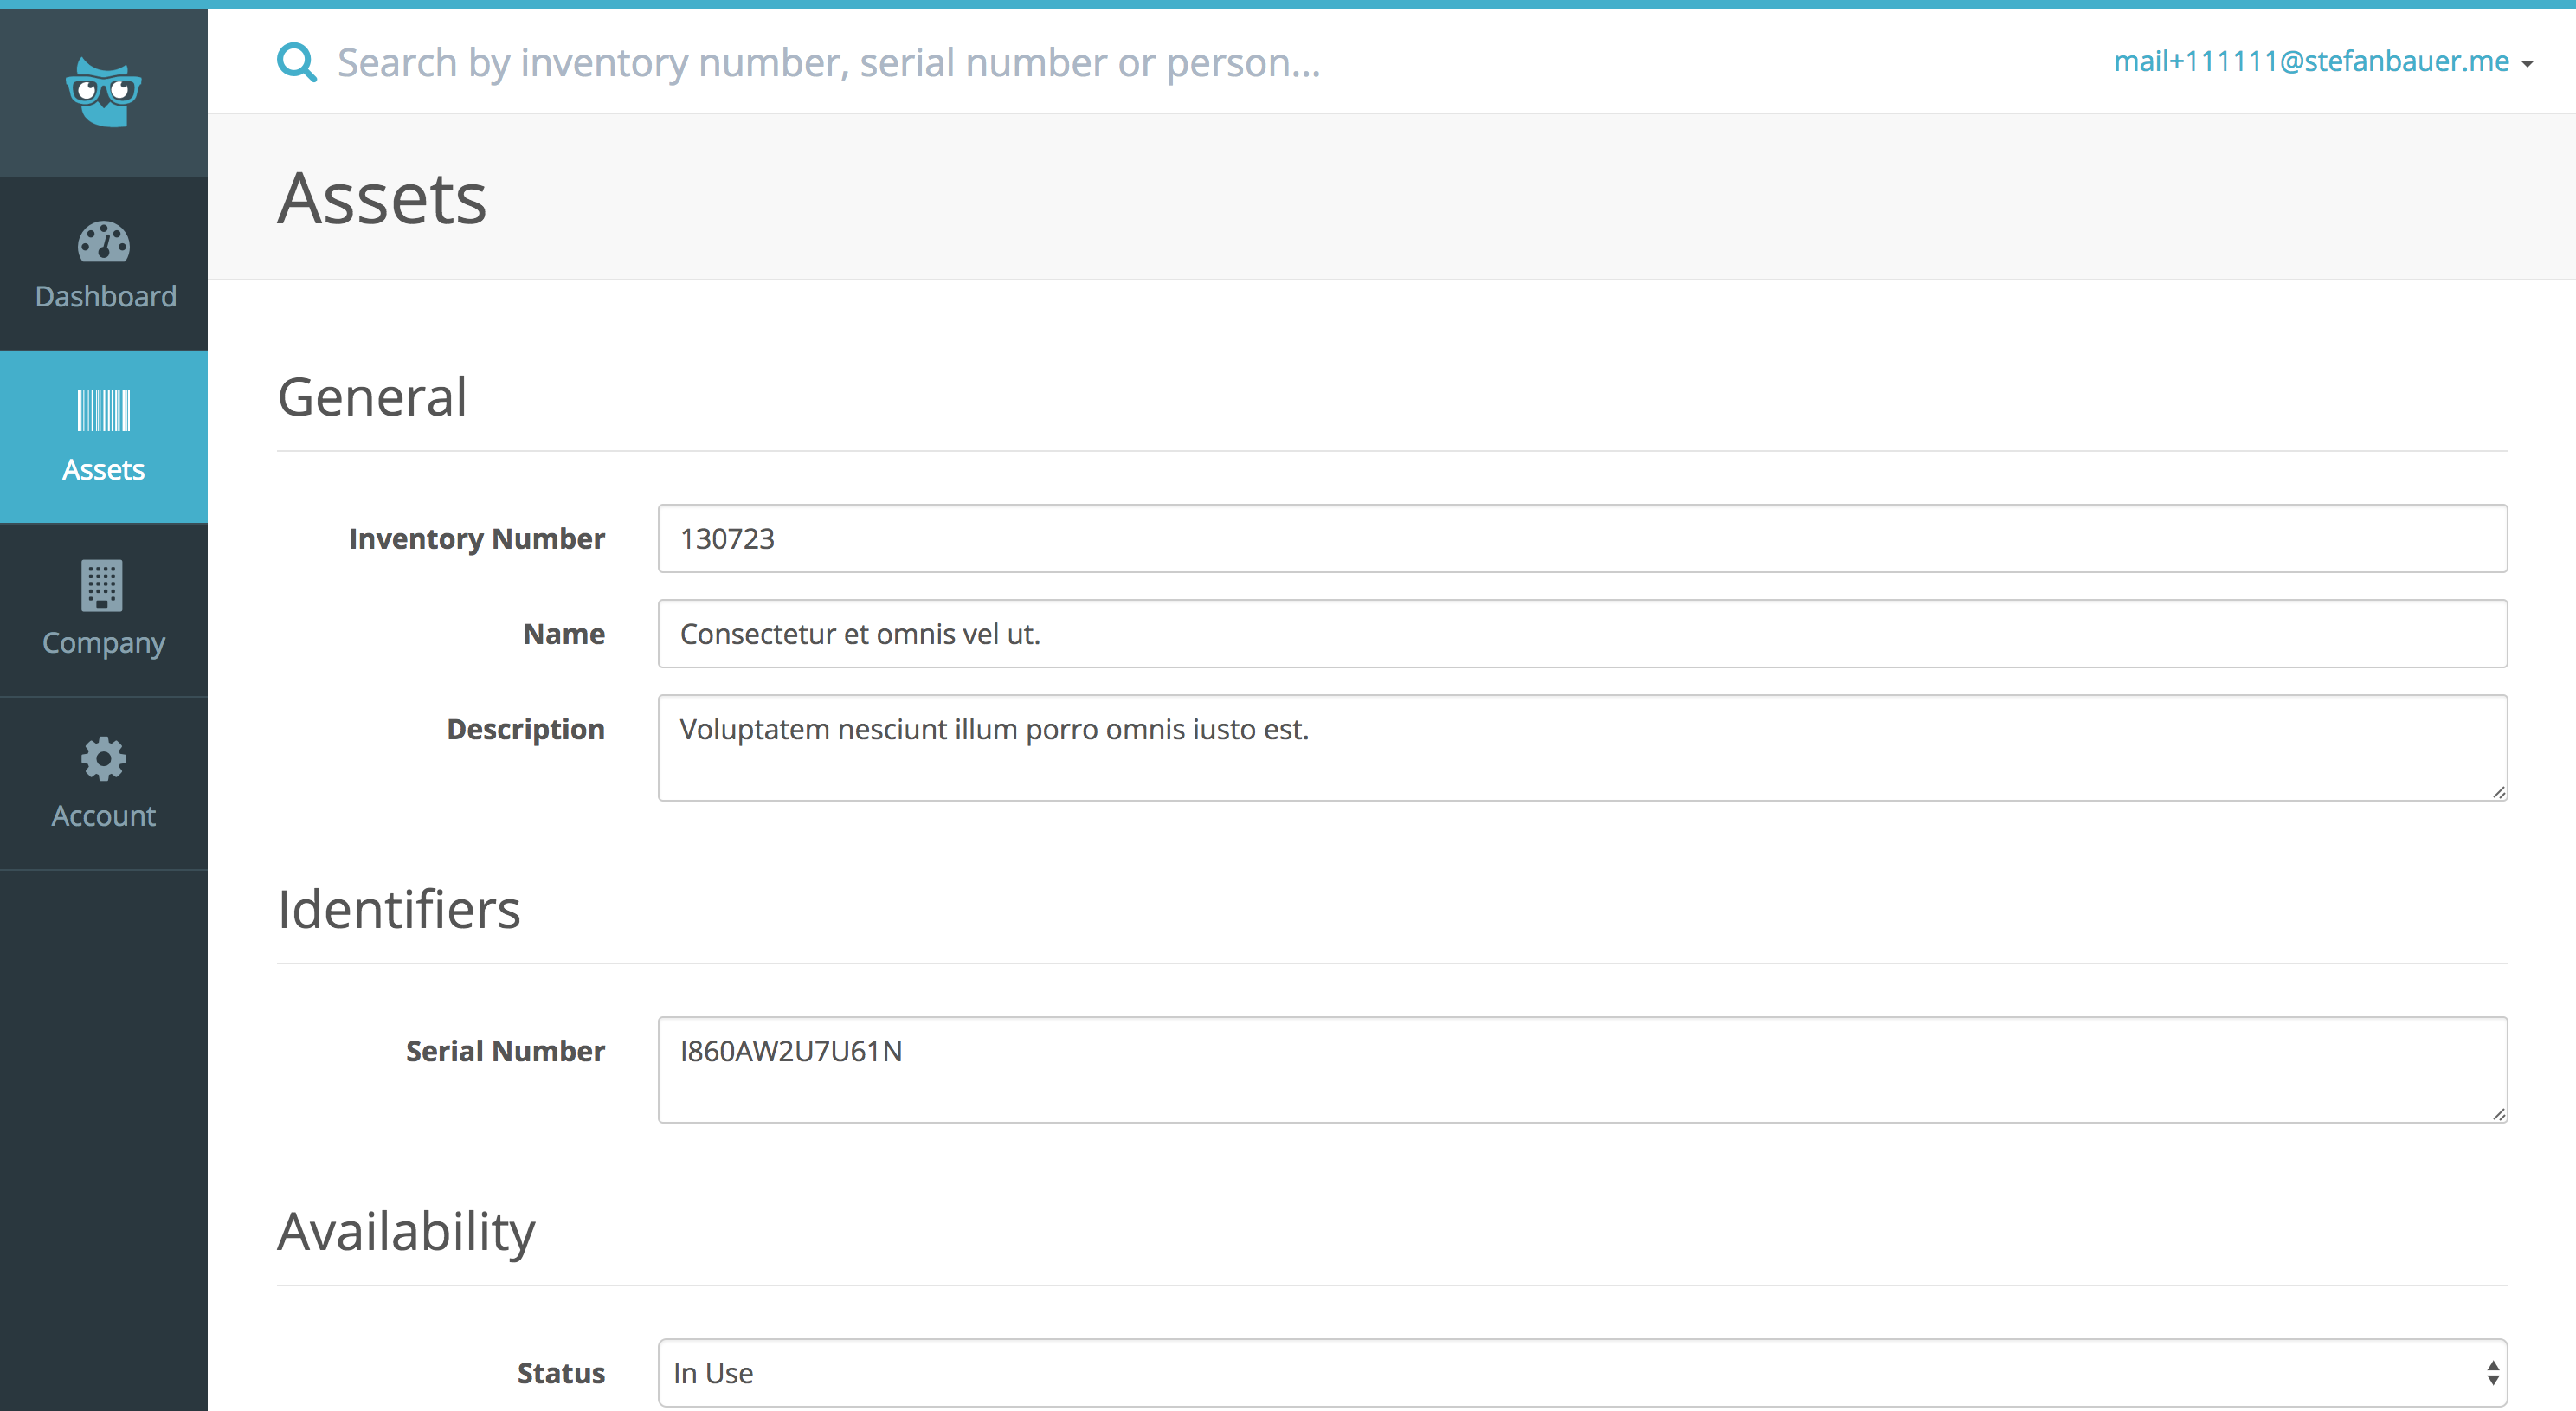Open the Assets menu label
Image resolution: width=2576 pixels, height=1411 pixels.
click(104, 469)
